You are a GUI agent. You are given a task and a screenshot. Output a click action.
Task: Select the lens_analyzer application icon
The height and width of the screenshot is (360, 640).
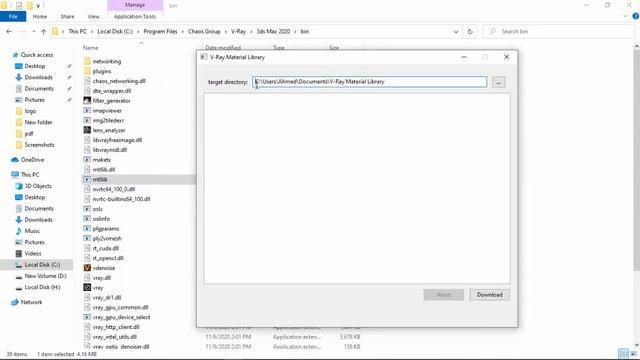pos(87,130)
